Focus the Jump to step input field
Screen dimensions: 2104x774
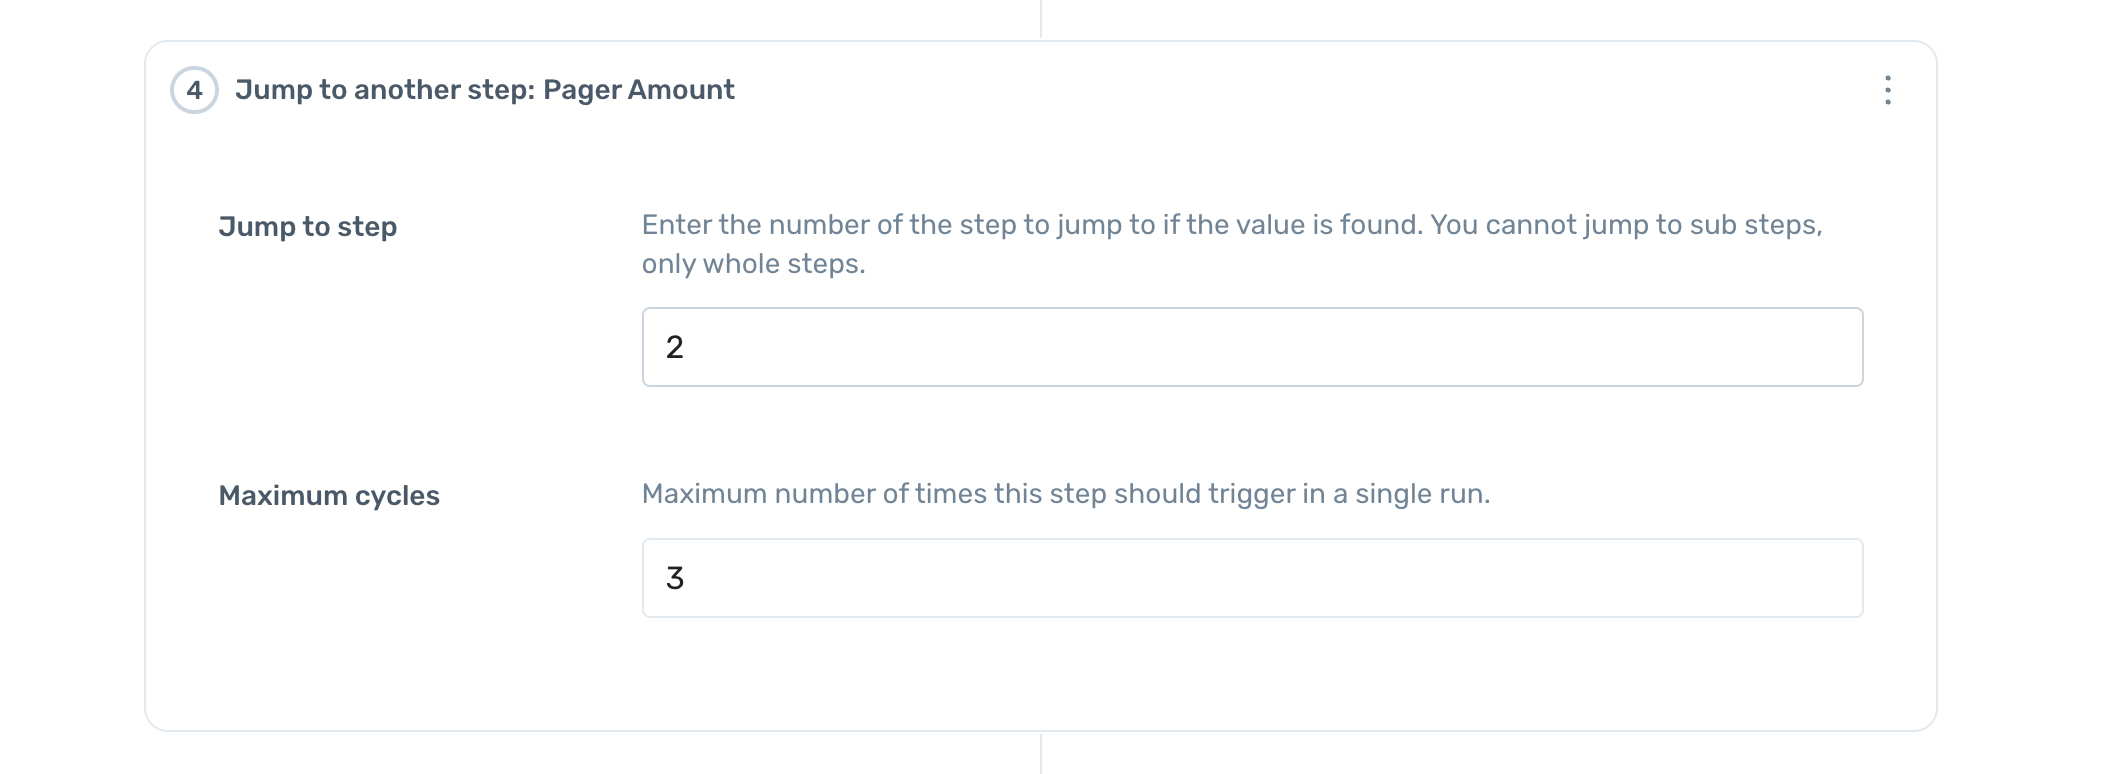pos(1252,347)
